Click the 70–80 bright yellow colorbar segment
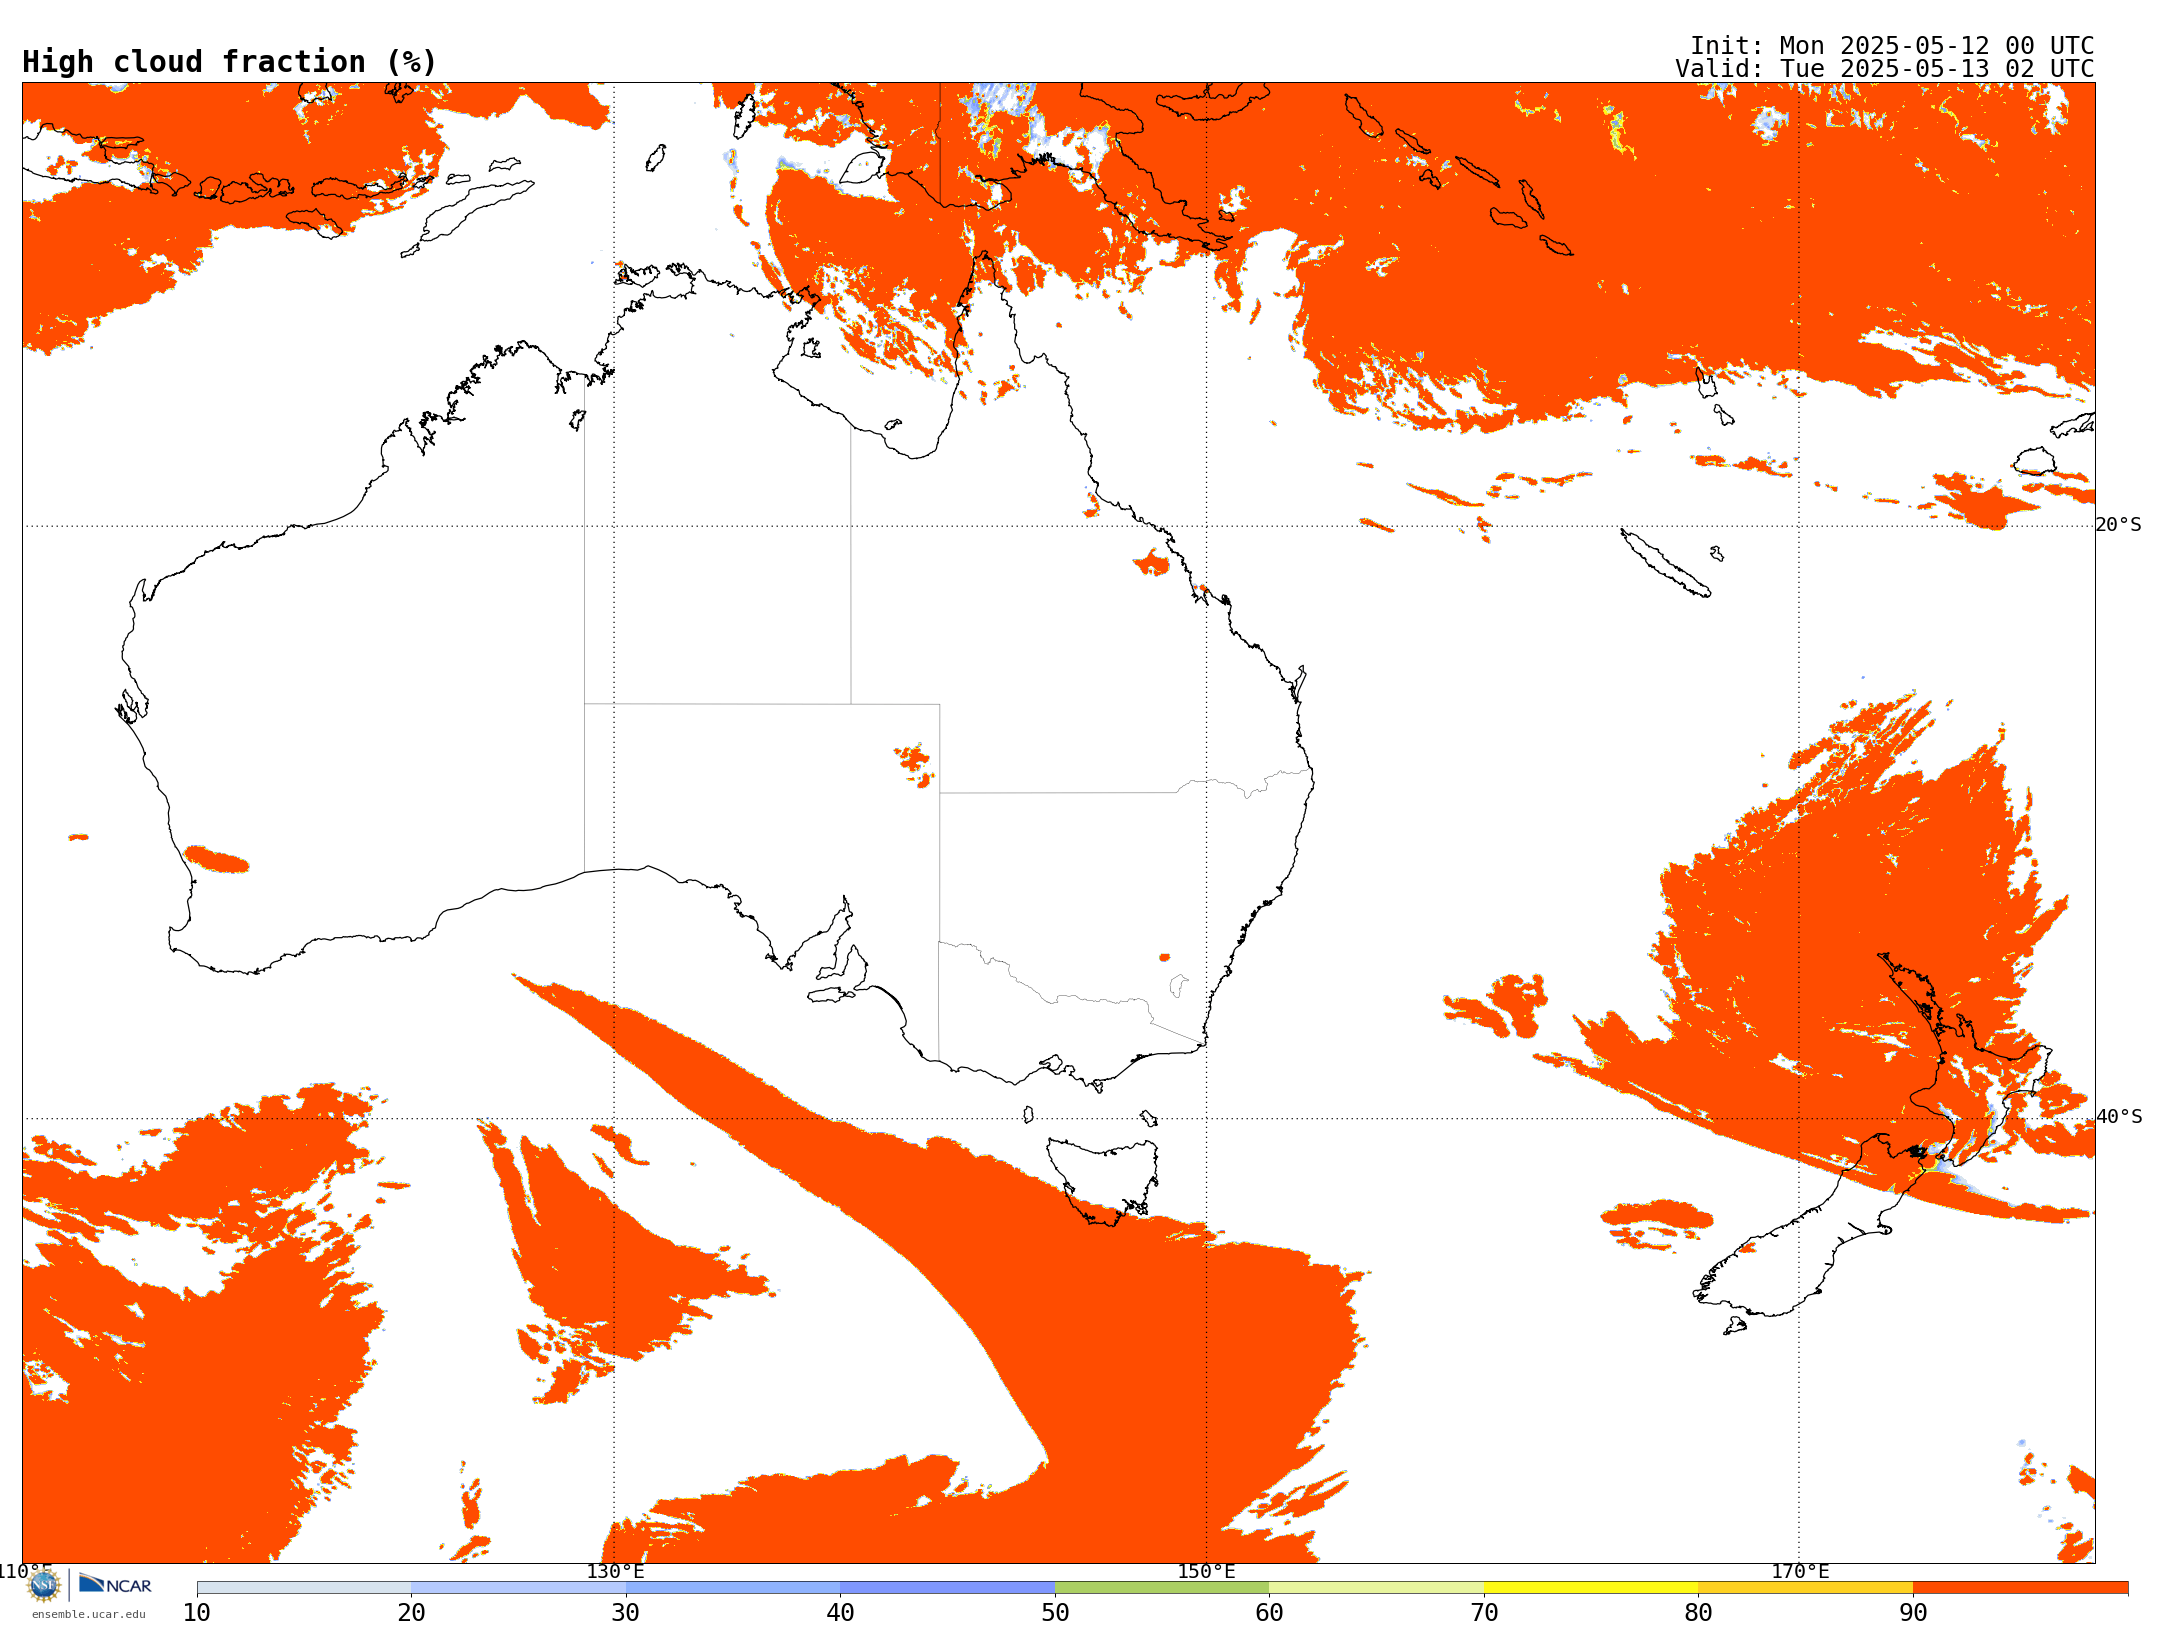Screen dimensions: 2160x1626 point(1591,1588)
